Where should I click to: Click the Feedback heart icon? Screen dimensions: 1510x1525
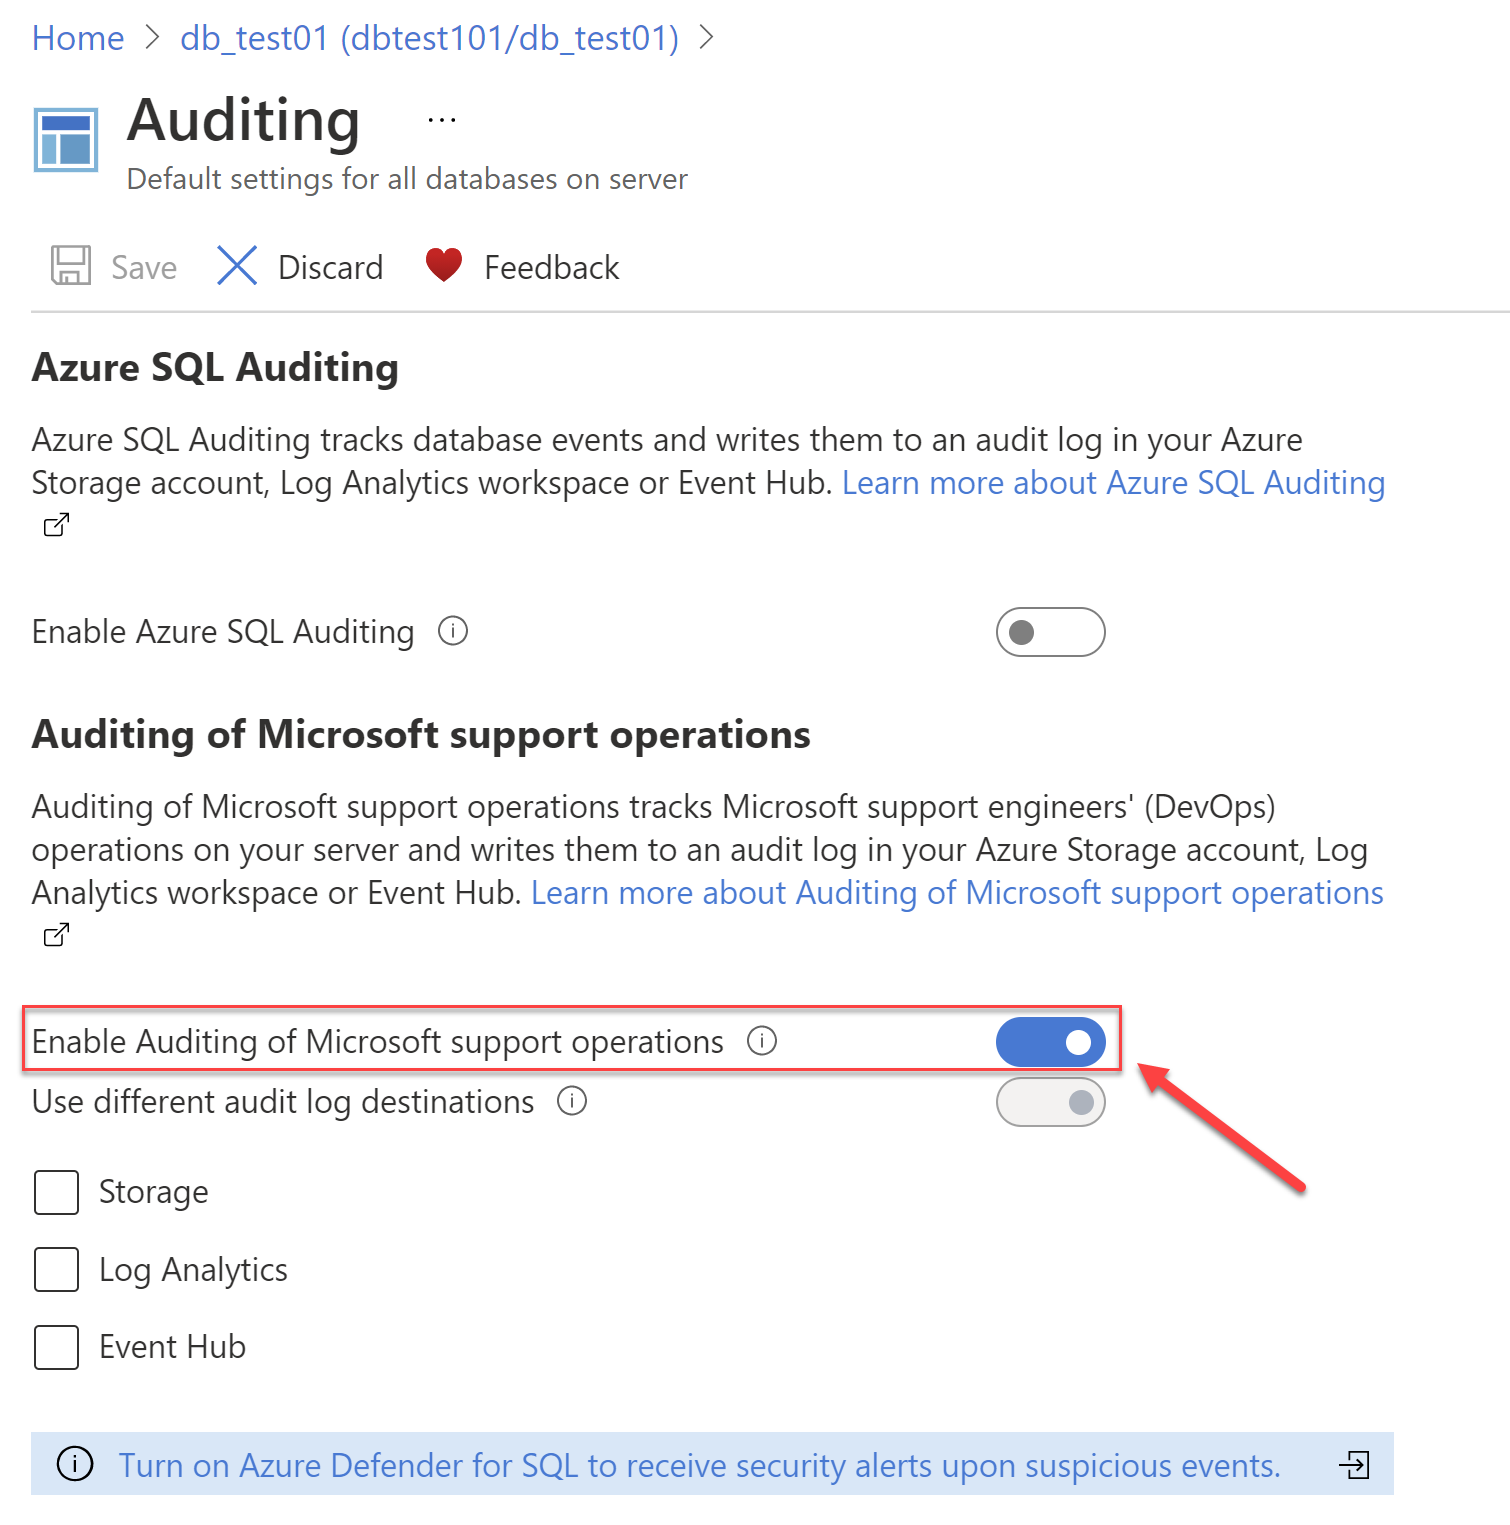pyautogui.click(x=444, y=265)
